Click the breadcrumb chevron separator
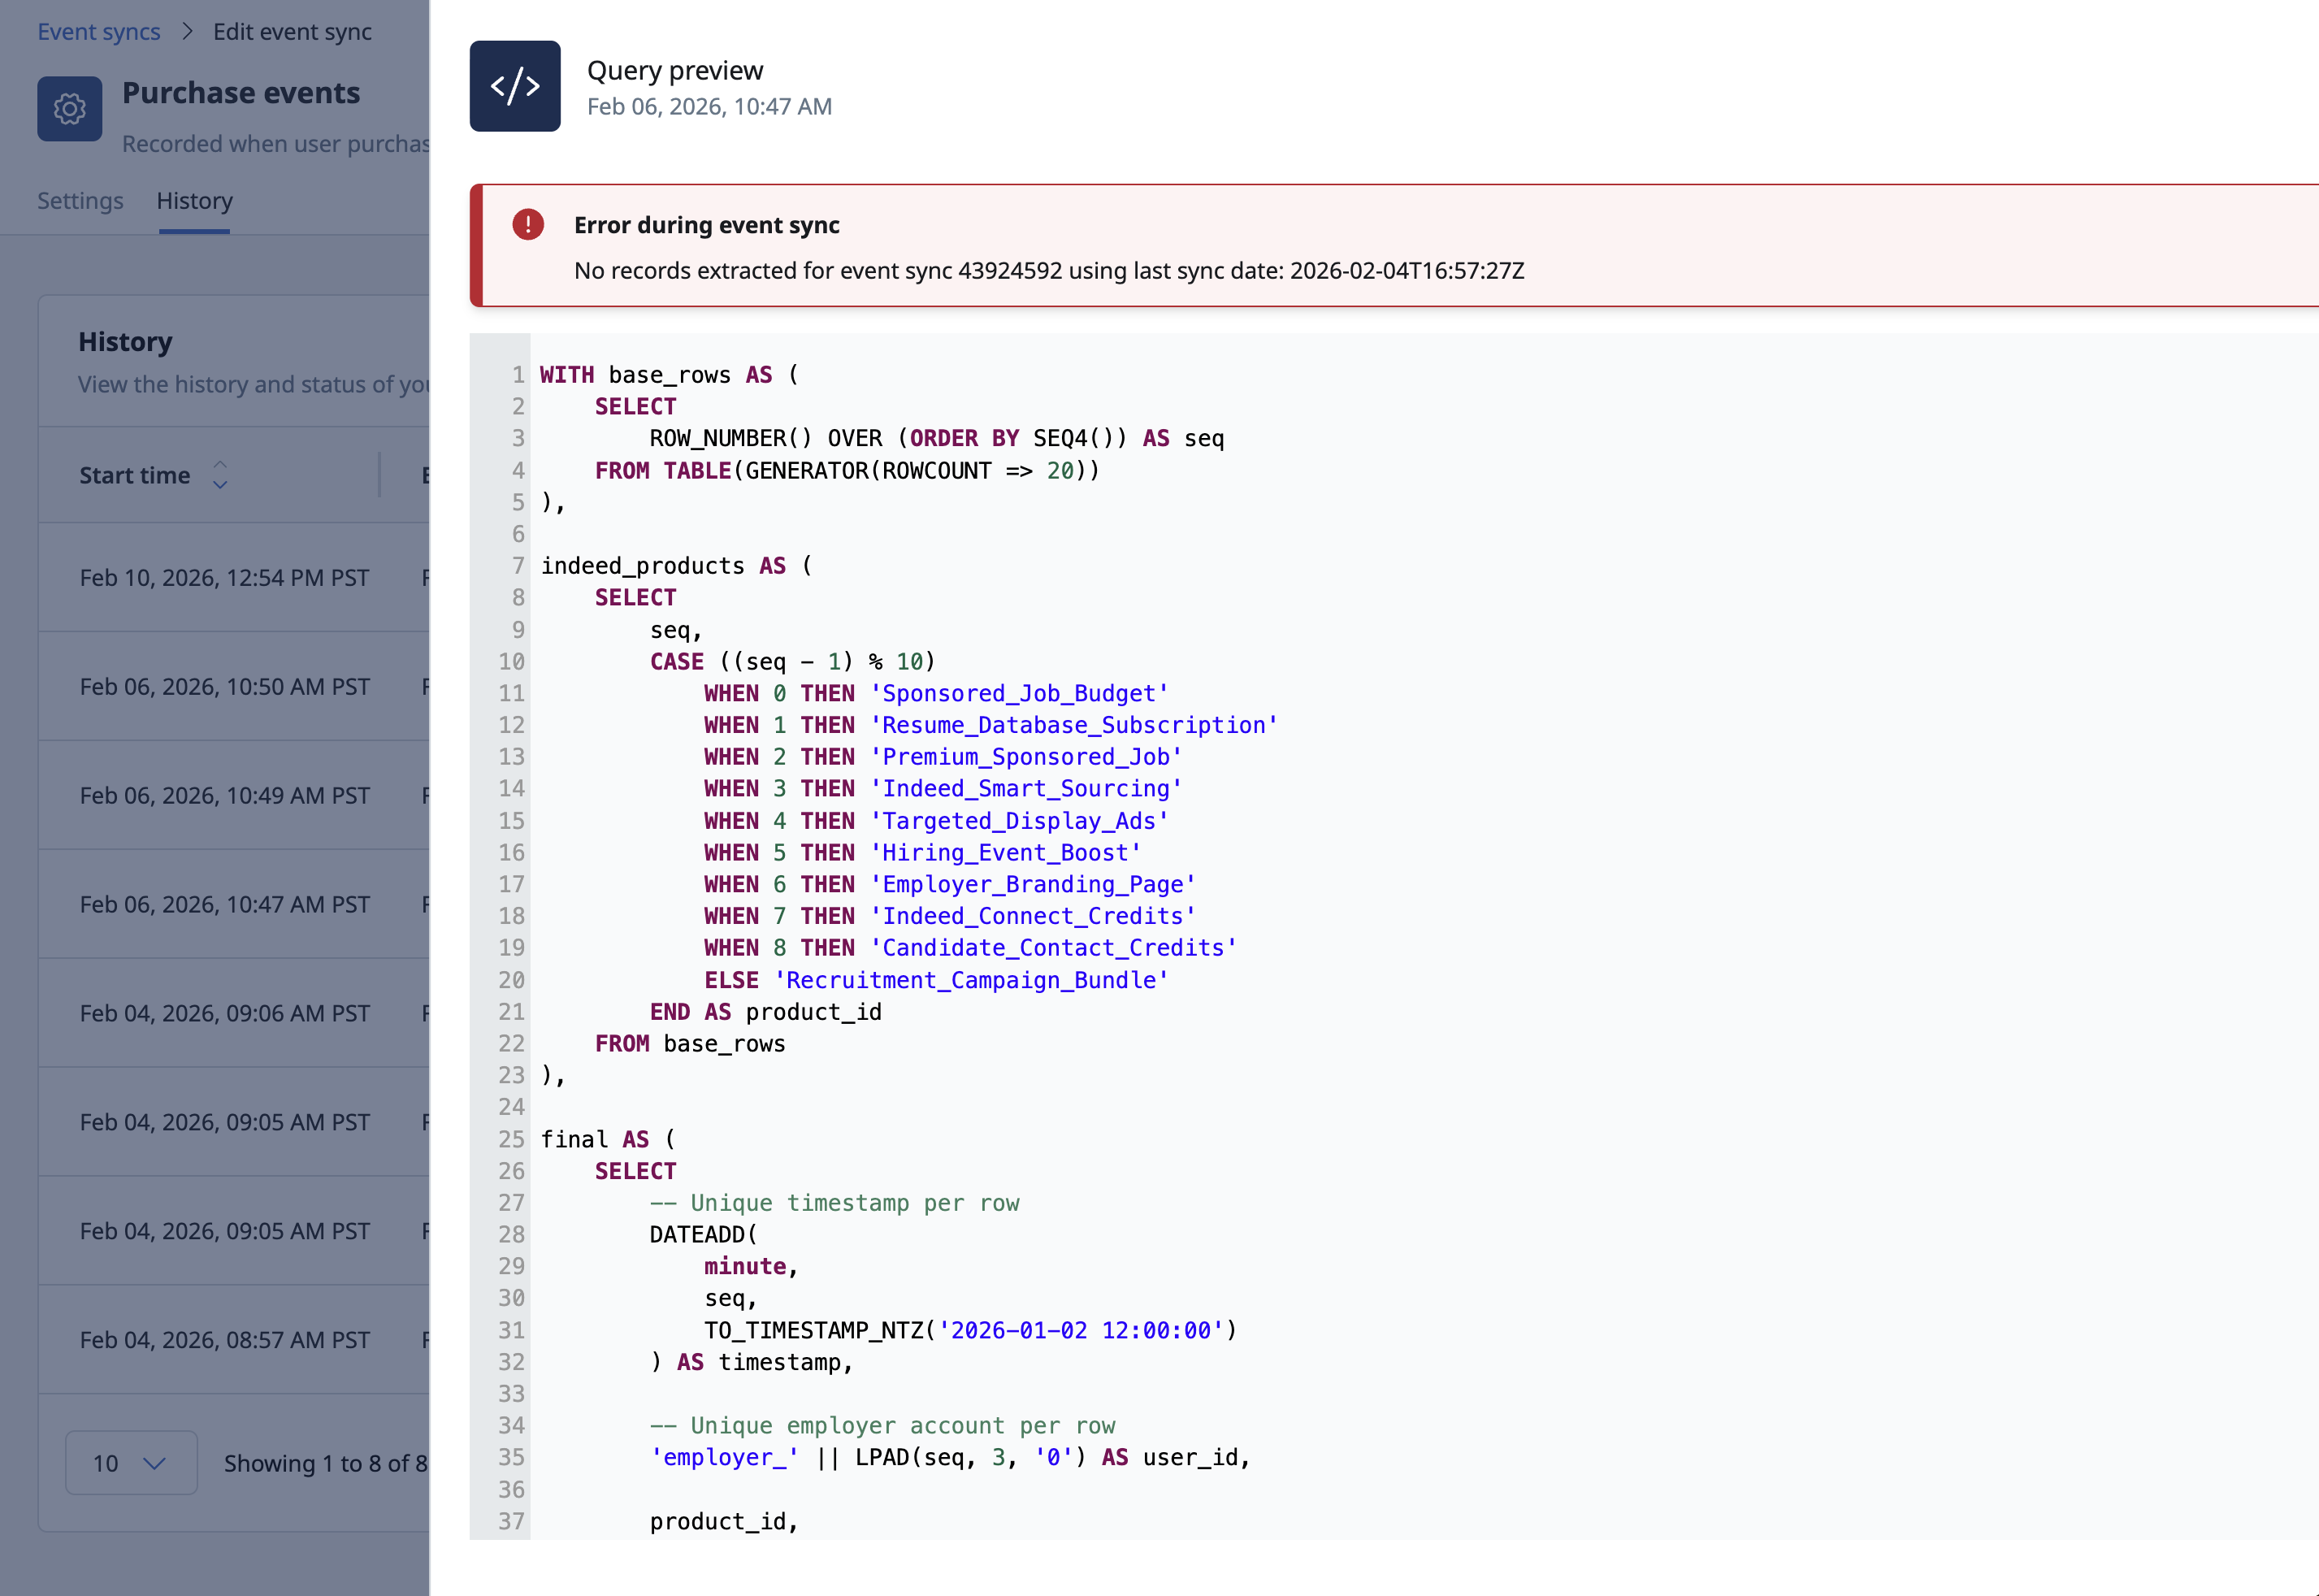Image resolution: width=2319 pixels, height=1596 pixels. (x=187, y=31)
